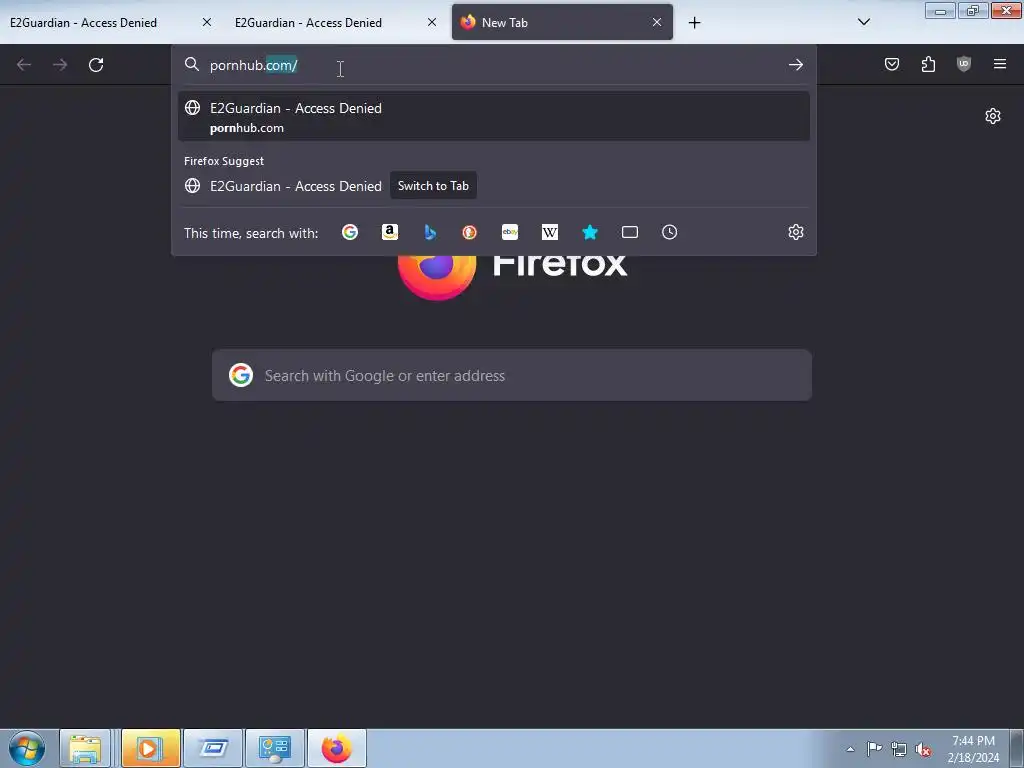
Task: Open the Save to Pocket icon
Action: [892, 64]
